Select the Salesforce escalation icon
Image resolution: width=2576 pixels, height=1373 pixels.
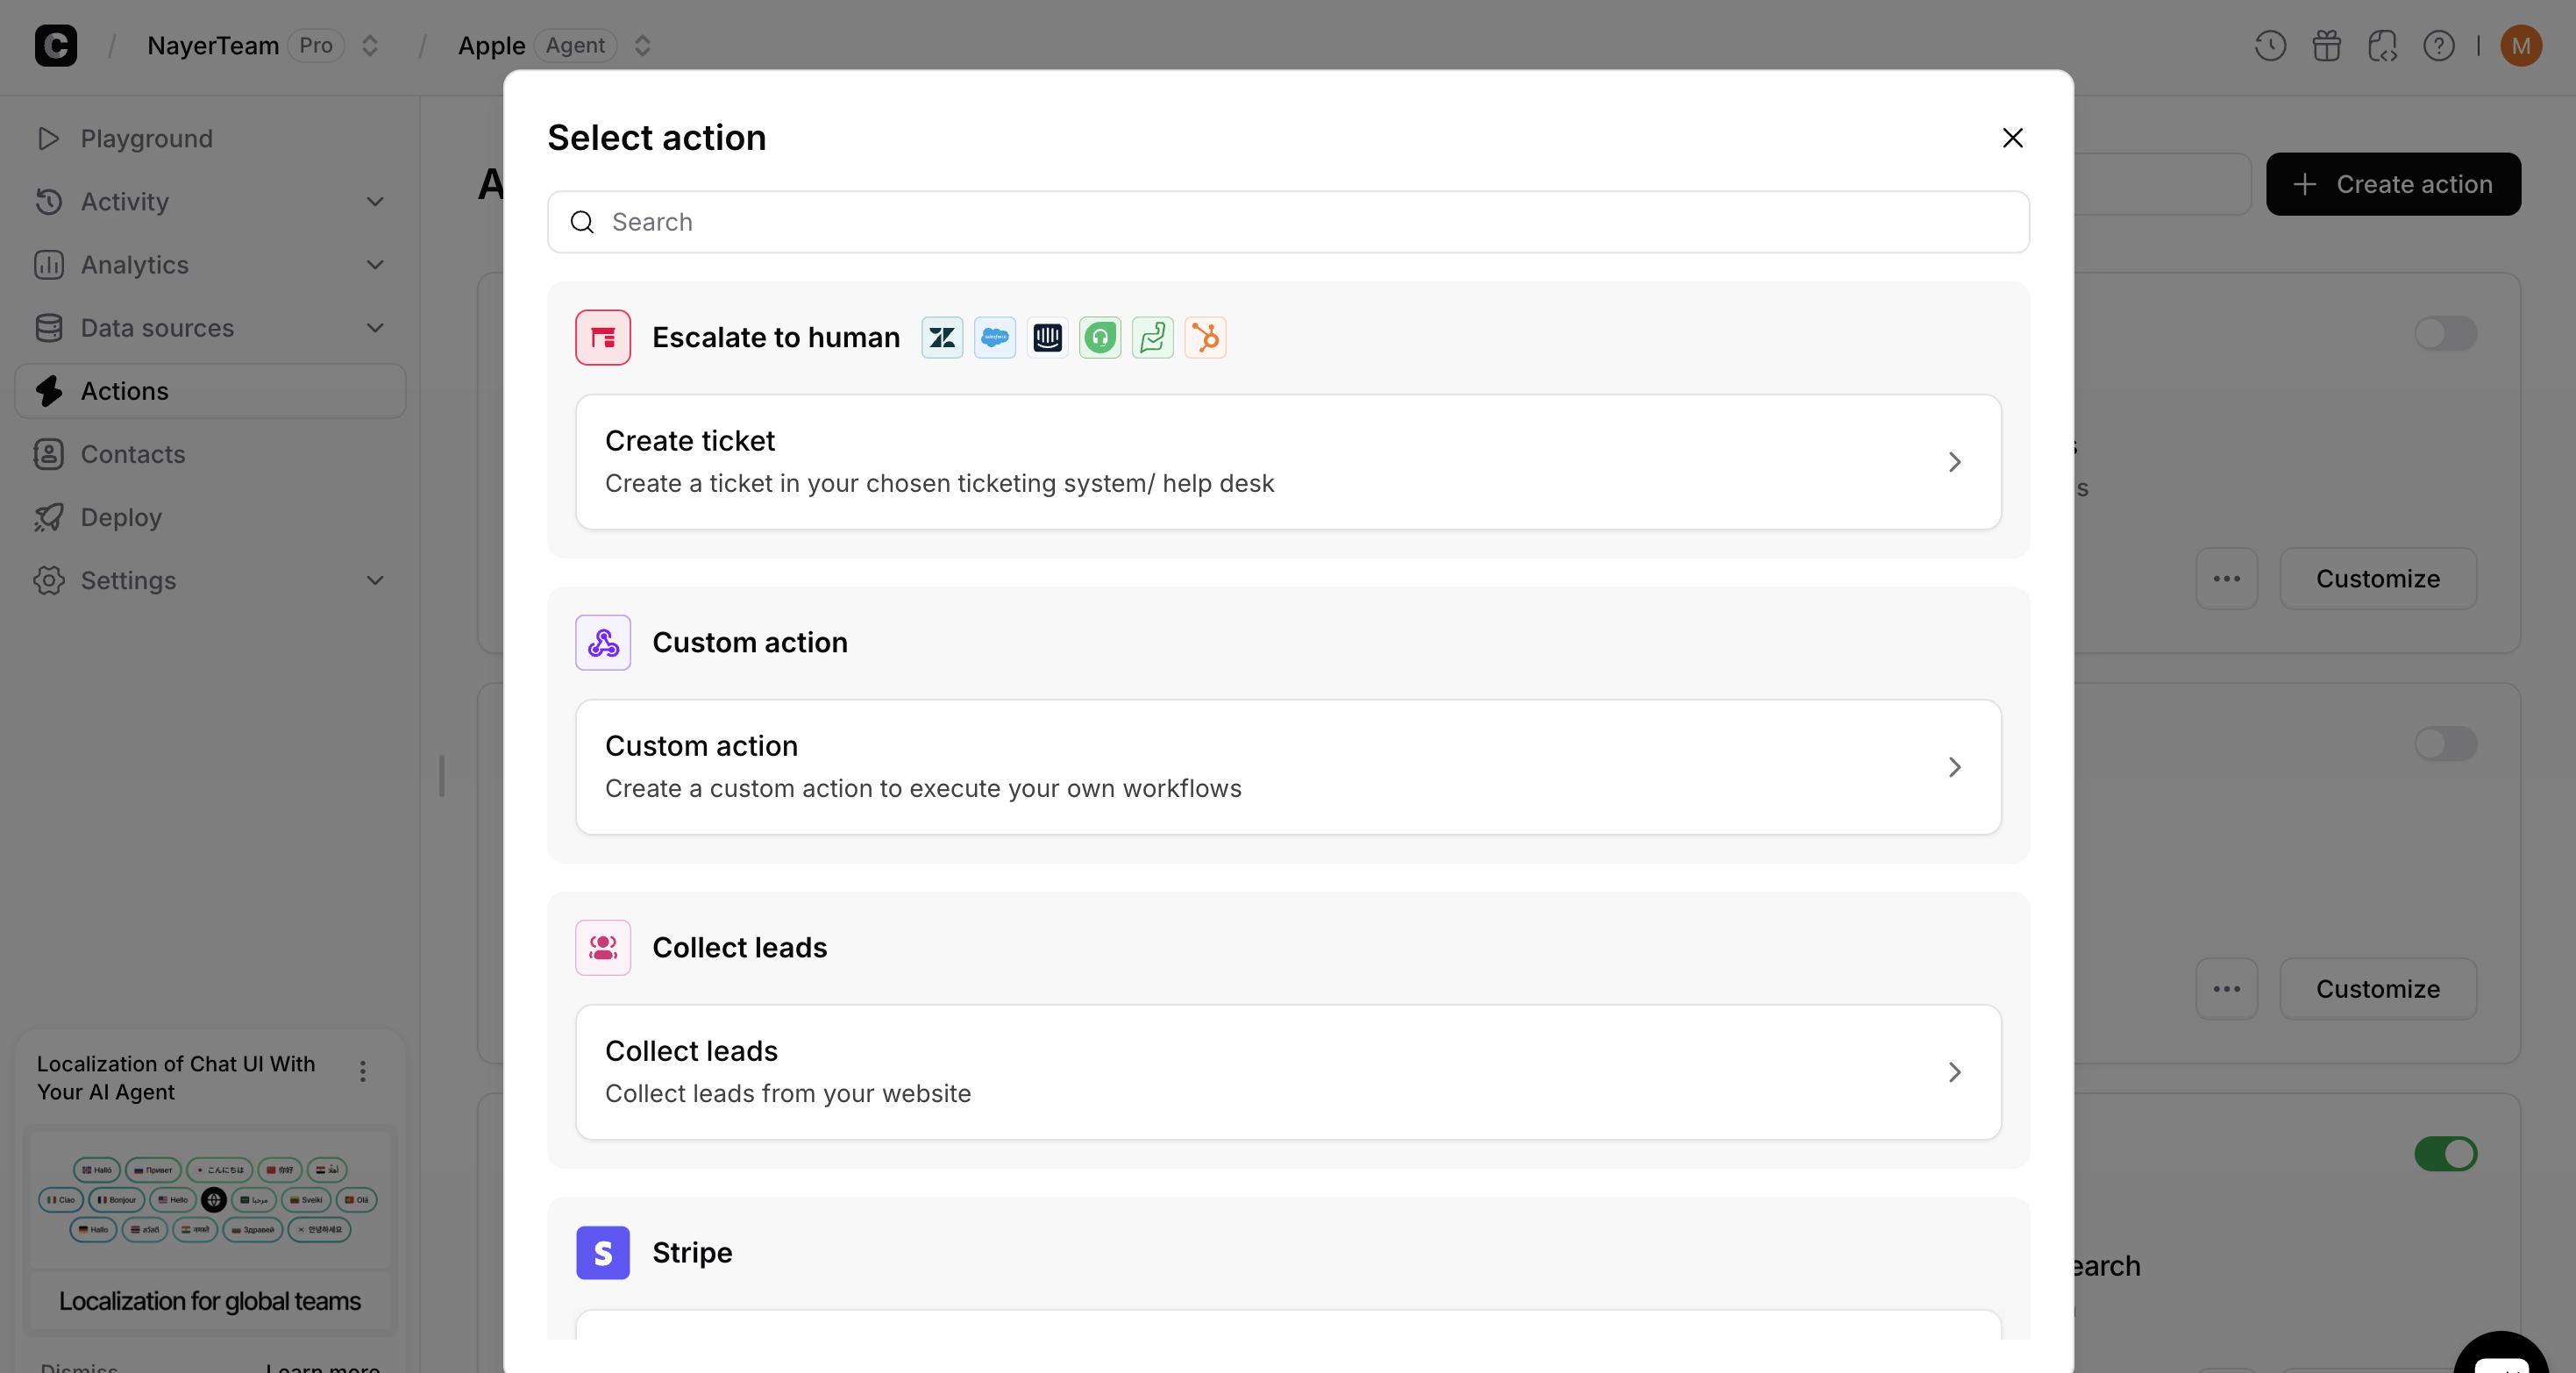point(994,338)
